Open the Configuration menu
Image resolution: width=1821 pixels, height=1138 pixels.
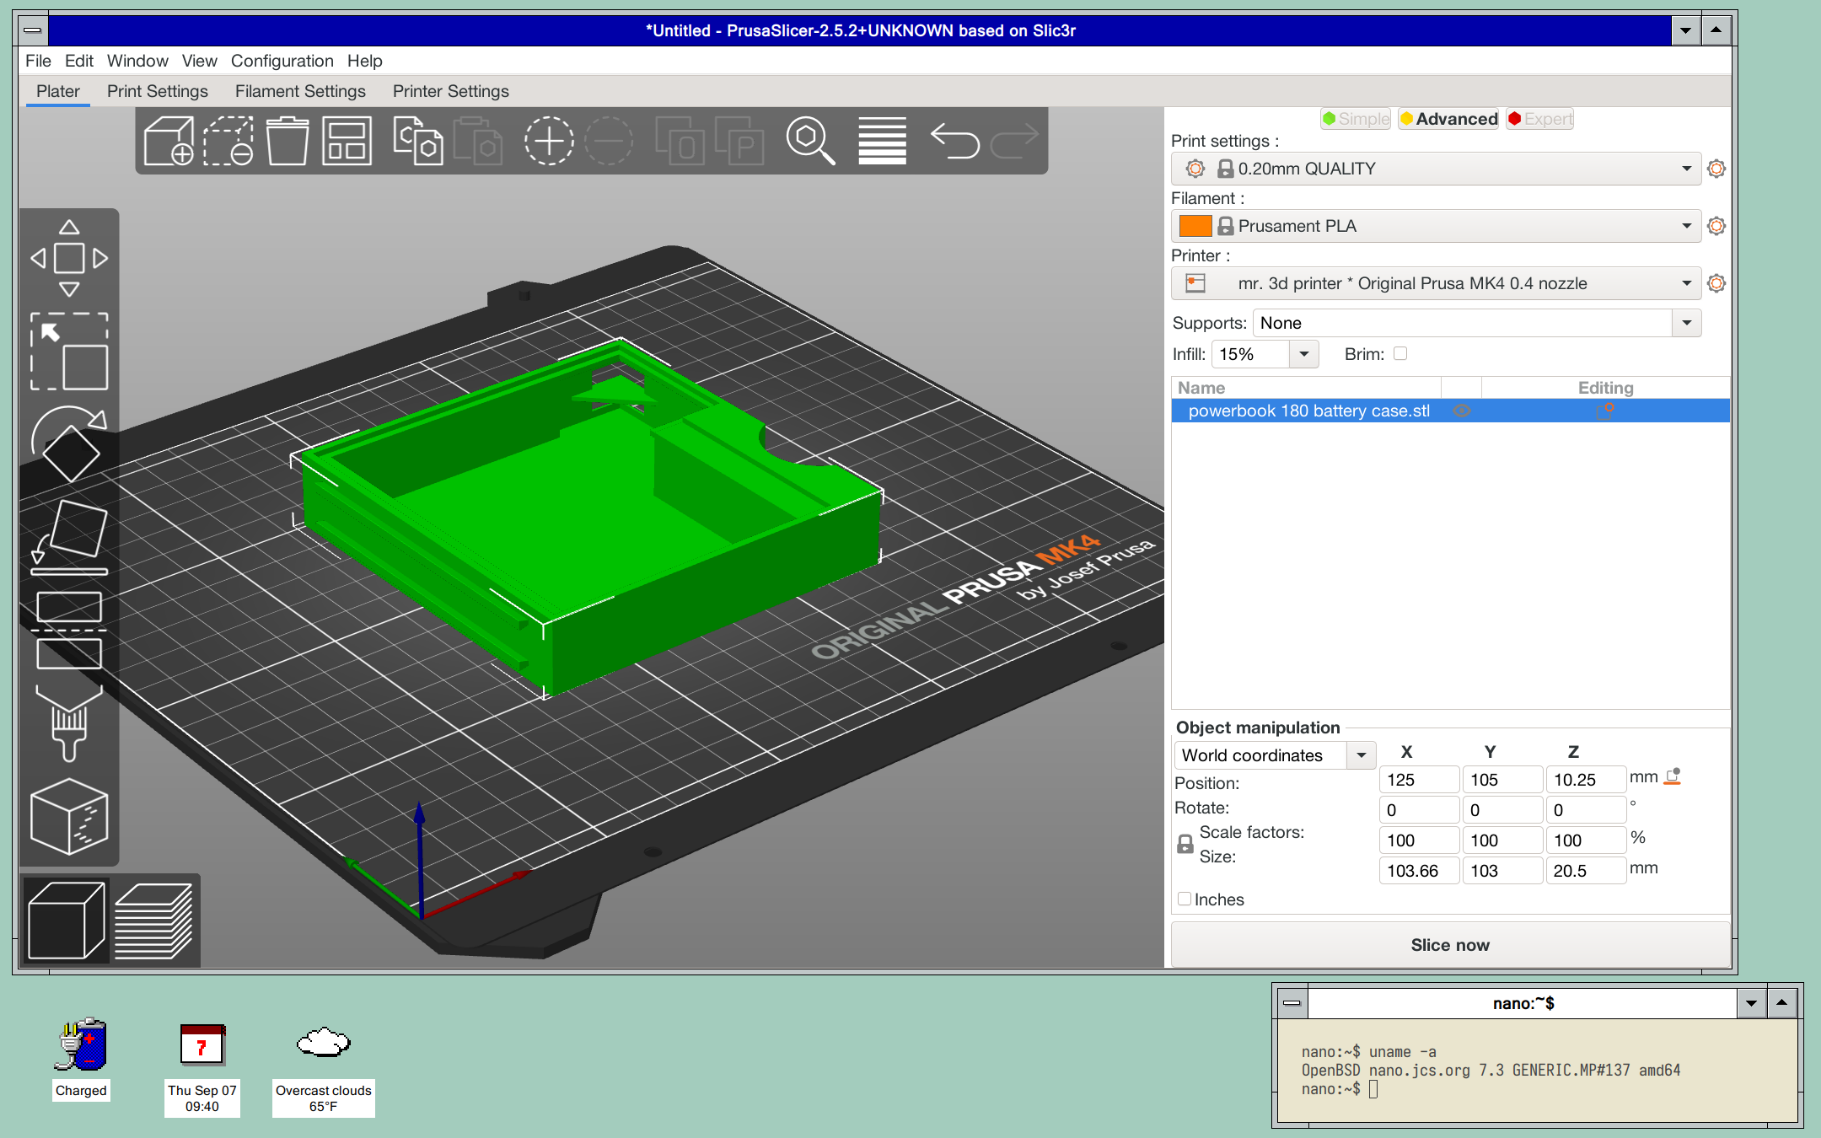[282, 61]
